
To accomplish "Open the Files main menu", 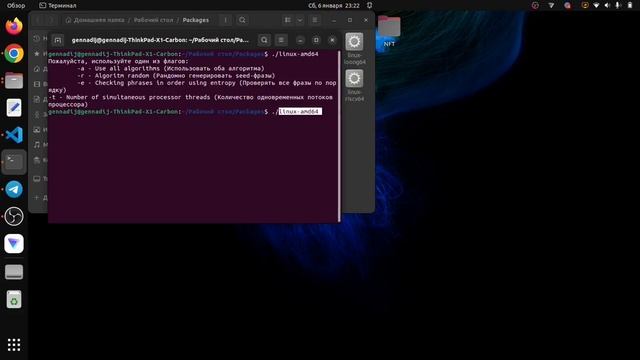I will tap(315, 20).
